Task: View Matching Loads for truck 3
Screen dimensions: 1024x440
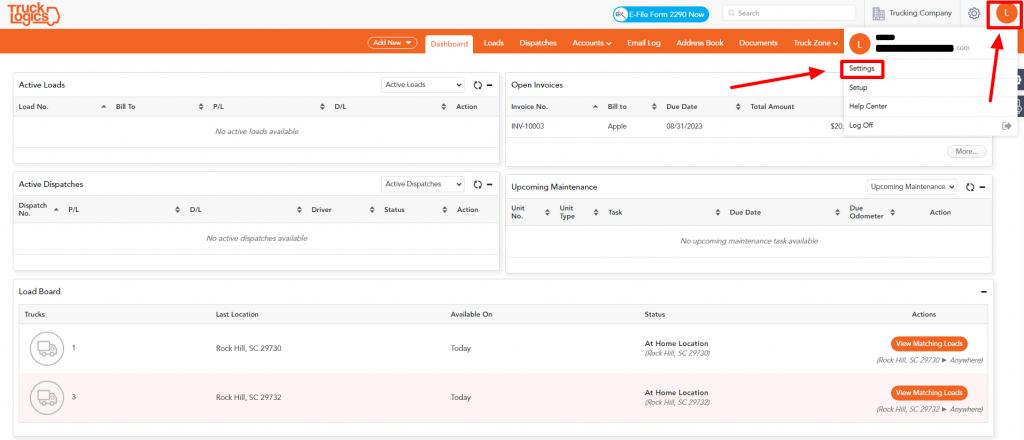Action: tap(929, 392)
